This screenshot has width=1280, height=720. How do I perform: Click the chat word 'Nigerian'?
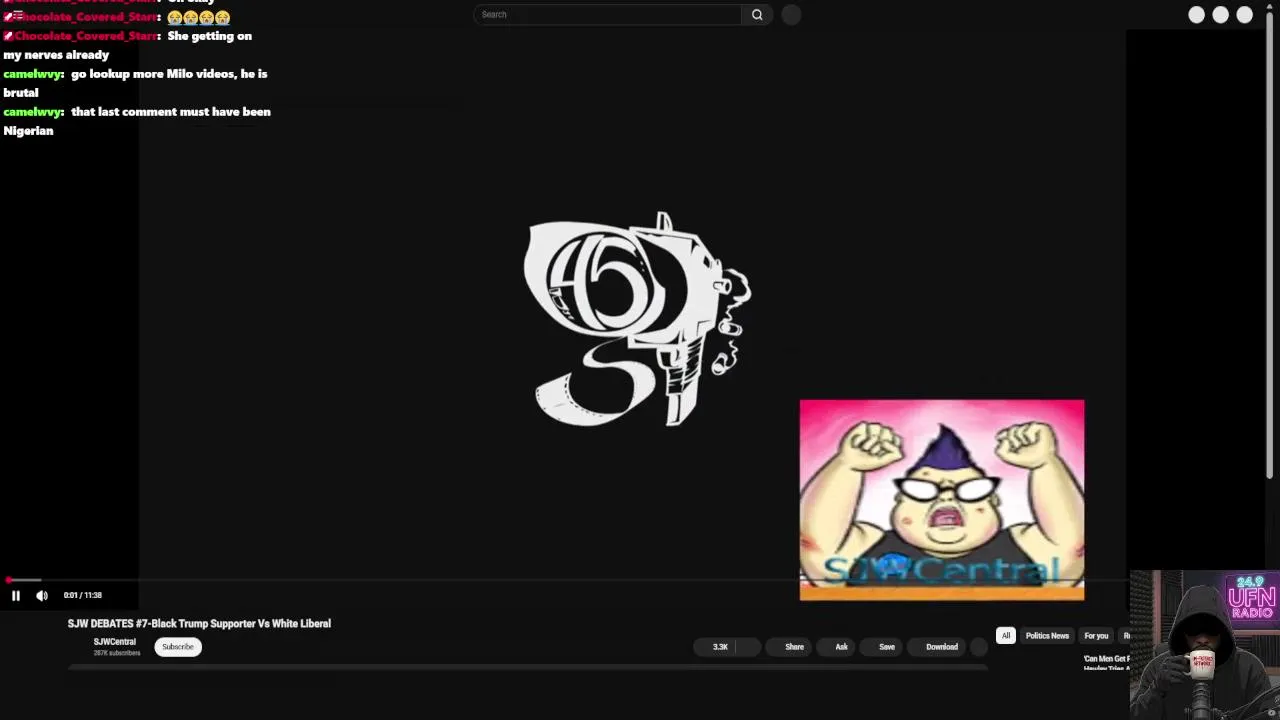pyautogui.click(x=28, y=131)
